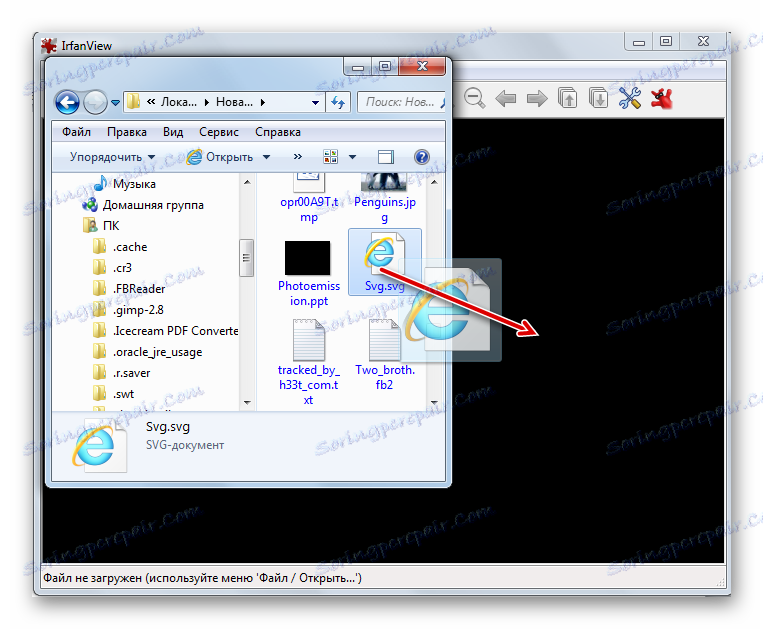Expand address bar history dropdown
763x629 pixels.
(x=315, y=103)
